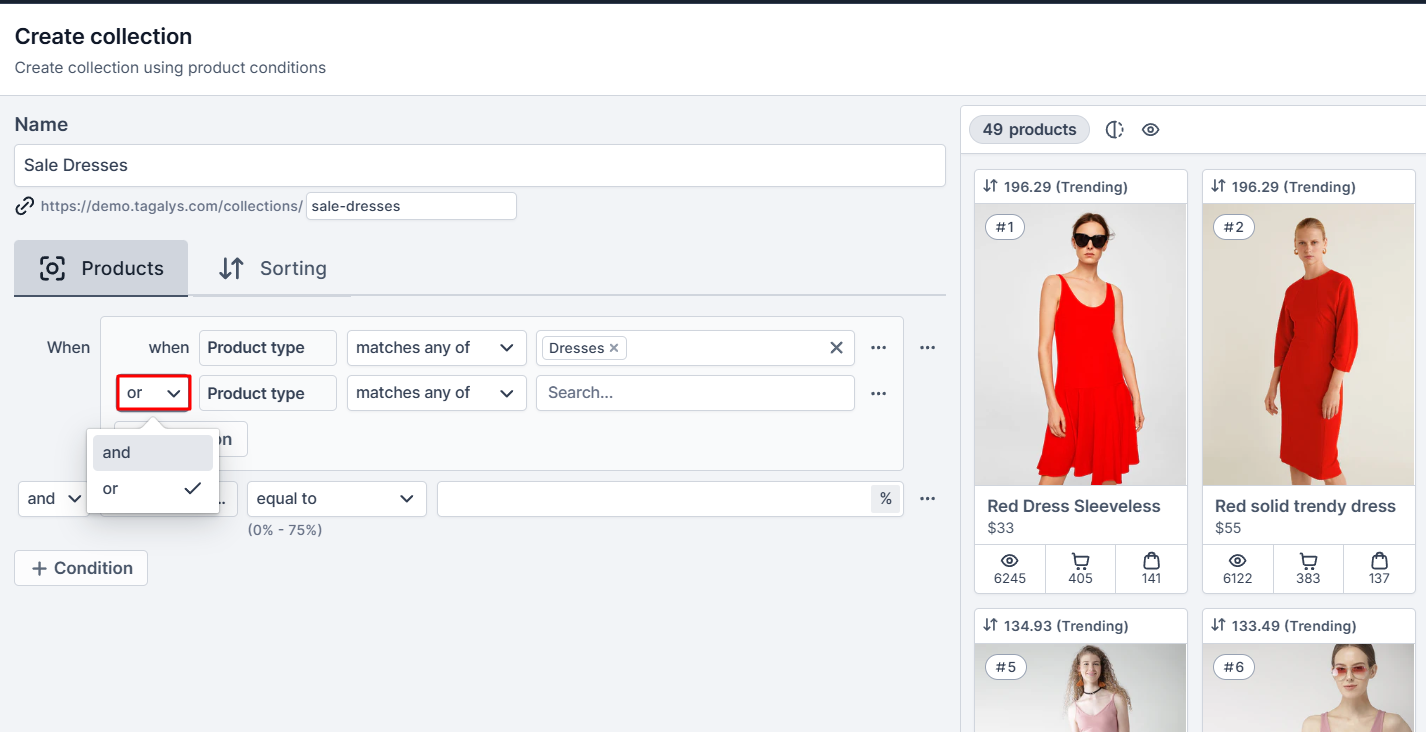Click the link icon beside collection URL
The height and width of the screenshot is (732, 1426).
[25, 206]
